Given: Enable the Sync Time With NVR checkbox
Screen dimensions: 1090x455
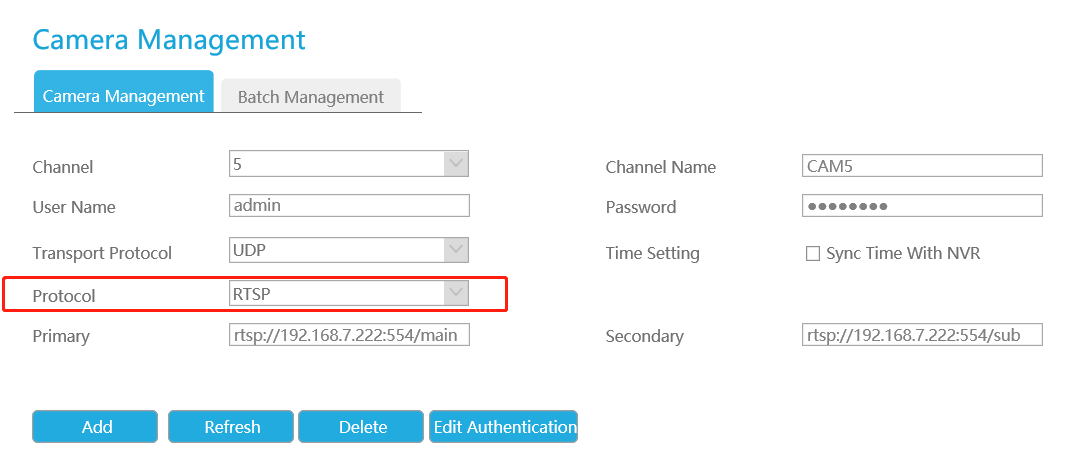Looking at the screenshot, I should point(813,254).
